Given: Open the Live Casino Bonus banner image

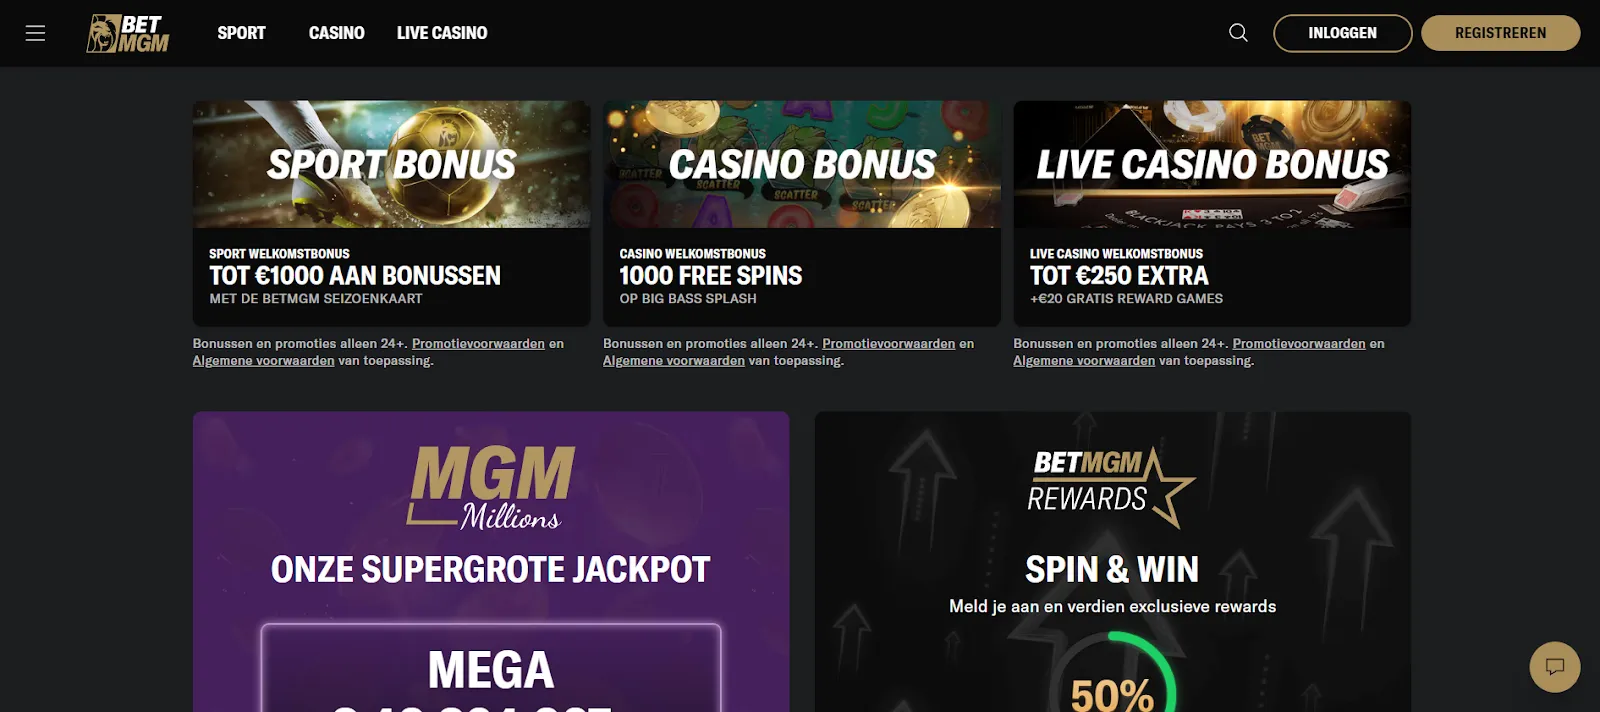Looking at the screenshot, I should [1212, 164].
